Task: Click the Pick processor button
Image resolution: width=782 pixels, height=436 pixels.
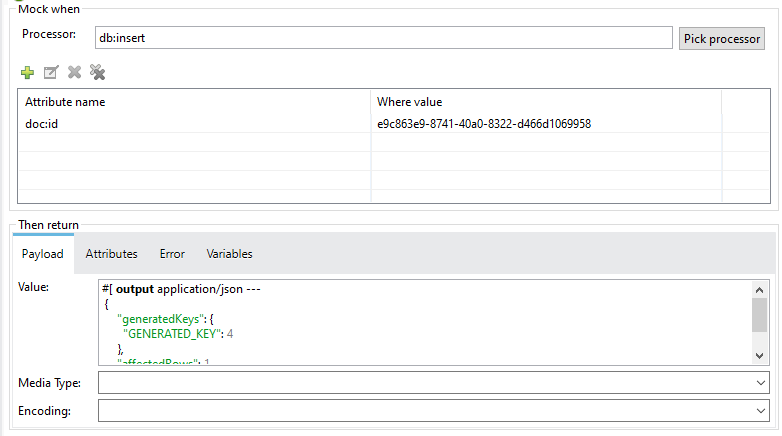Action: click(722, 38)
